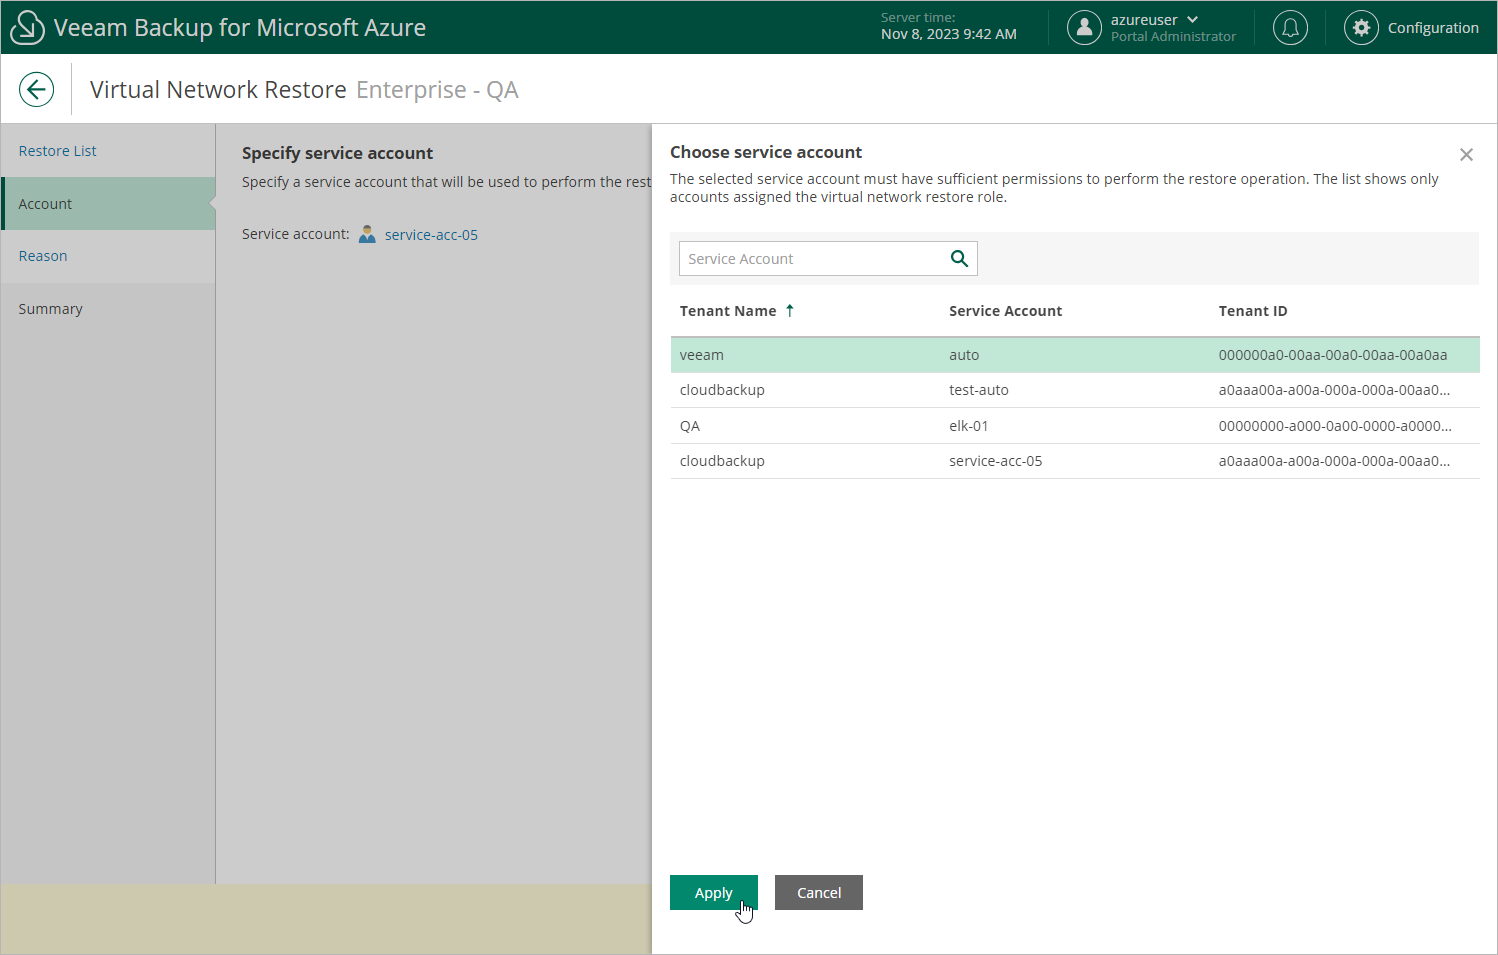Click the Cancel button
This screenshot has height=955, width=1498.
point(819,893)
